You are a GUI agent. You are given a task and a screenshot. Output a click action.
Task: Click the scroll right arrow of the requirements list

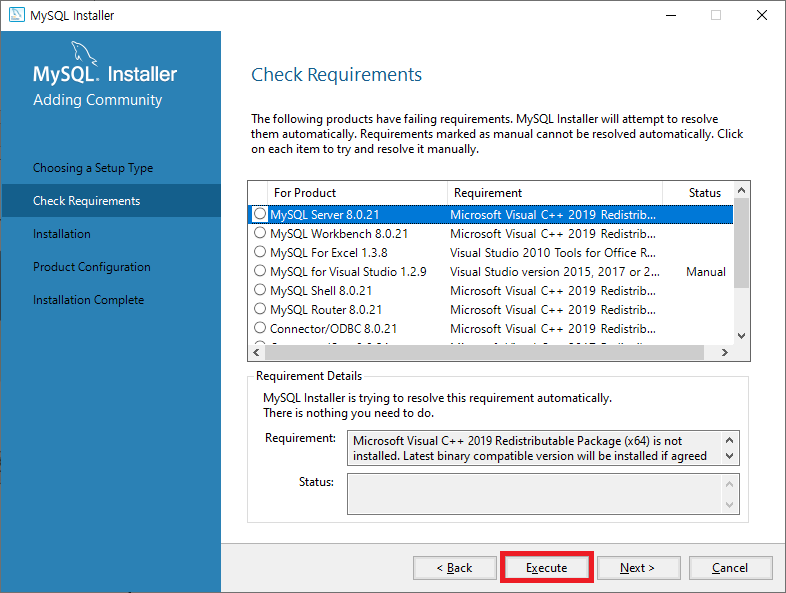[724, 352]
